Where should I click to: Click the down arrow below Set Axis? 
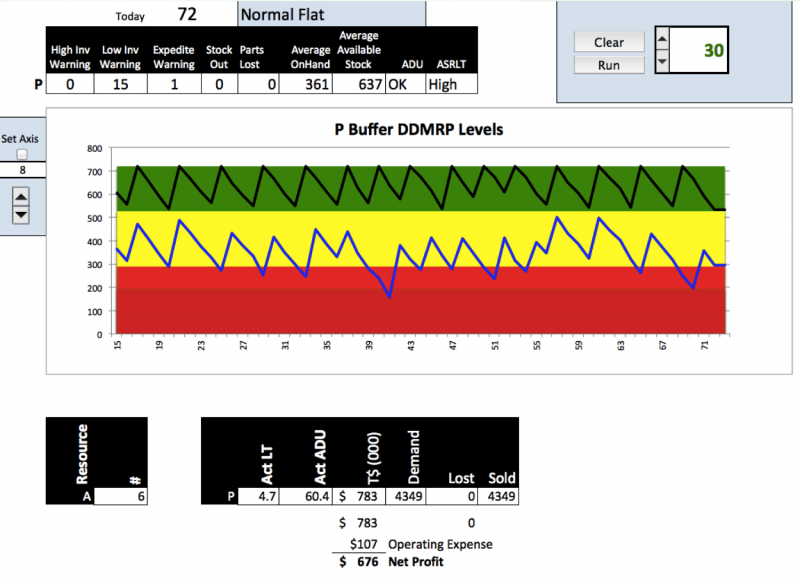click(19, 214)
